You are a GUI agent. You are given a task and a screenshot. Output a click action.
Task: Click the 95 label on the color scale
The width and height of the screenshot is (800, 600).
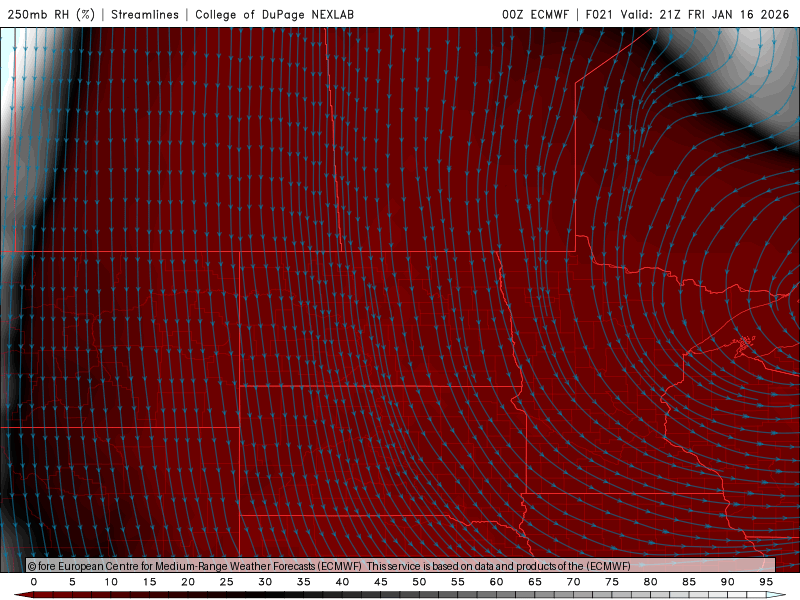click(x=766, y=582)
